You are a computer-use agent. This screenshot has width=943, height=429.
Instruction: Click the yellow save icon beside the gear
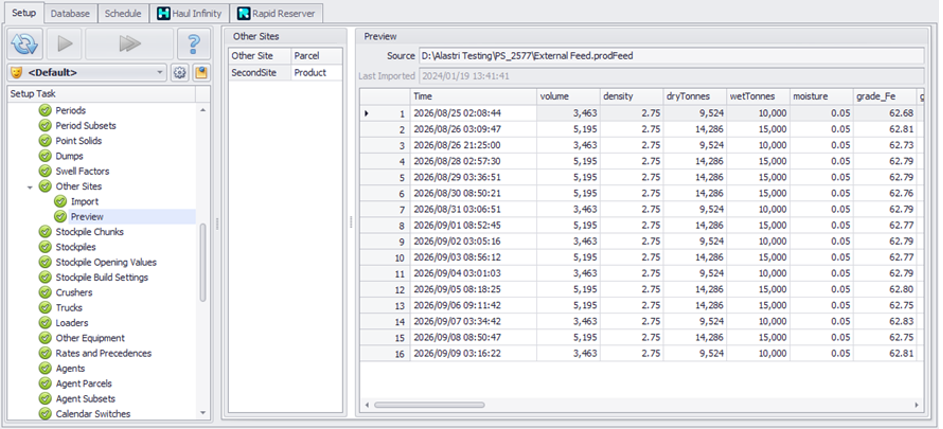click(200, 73)
